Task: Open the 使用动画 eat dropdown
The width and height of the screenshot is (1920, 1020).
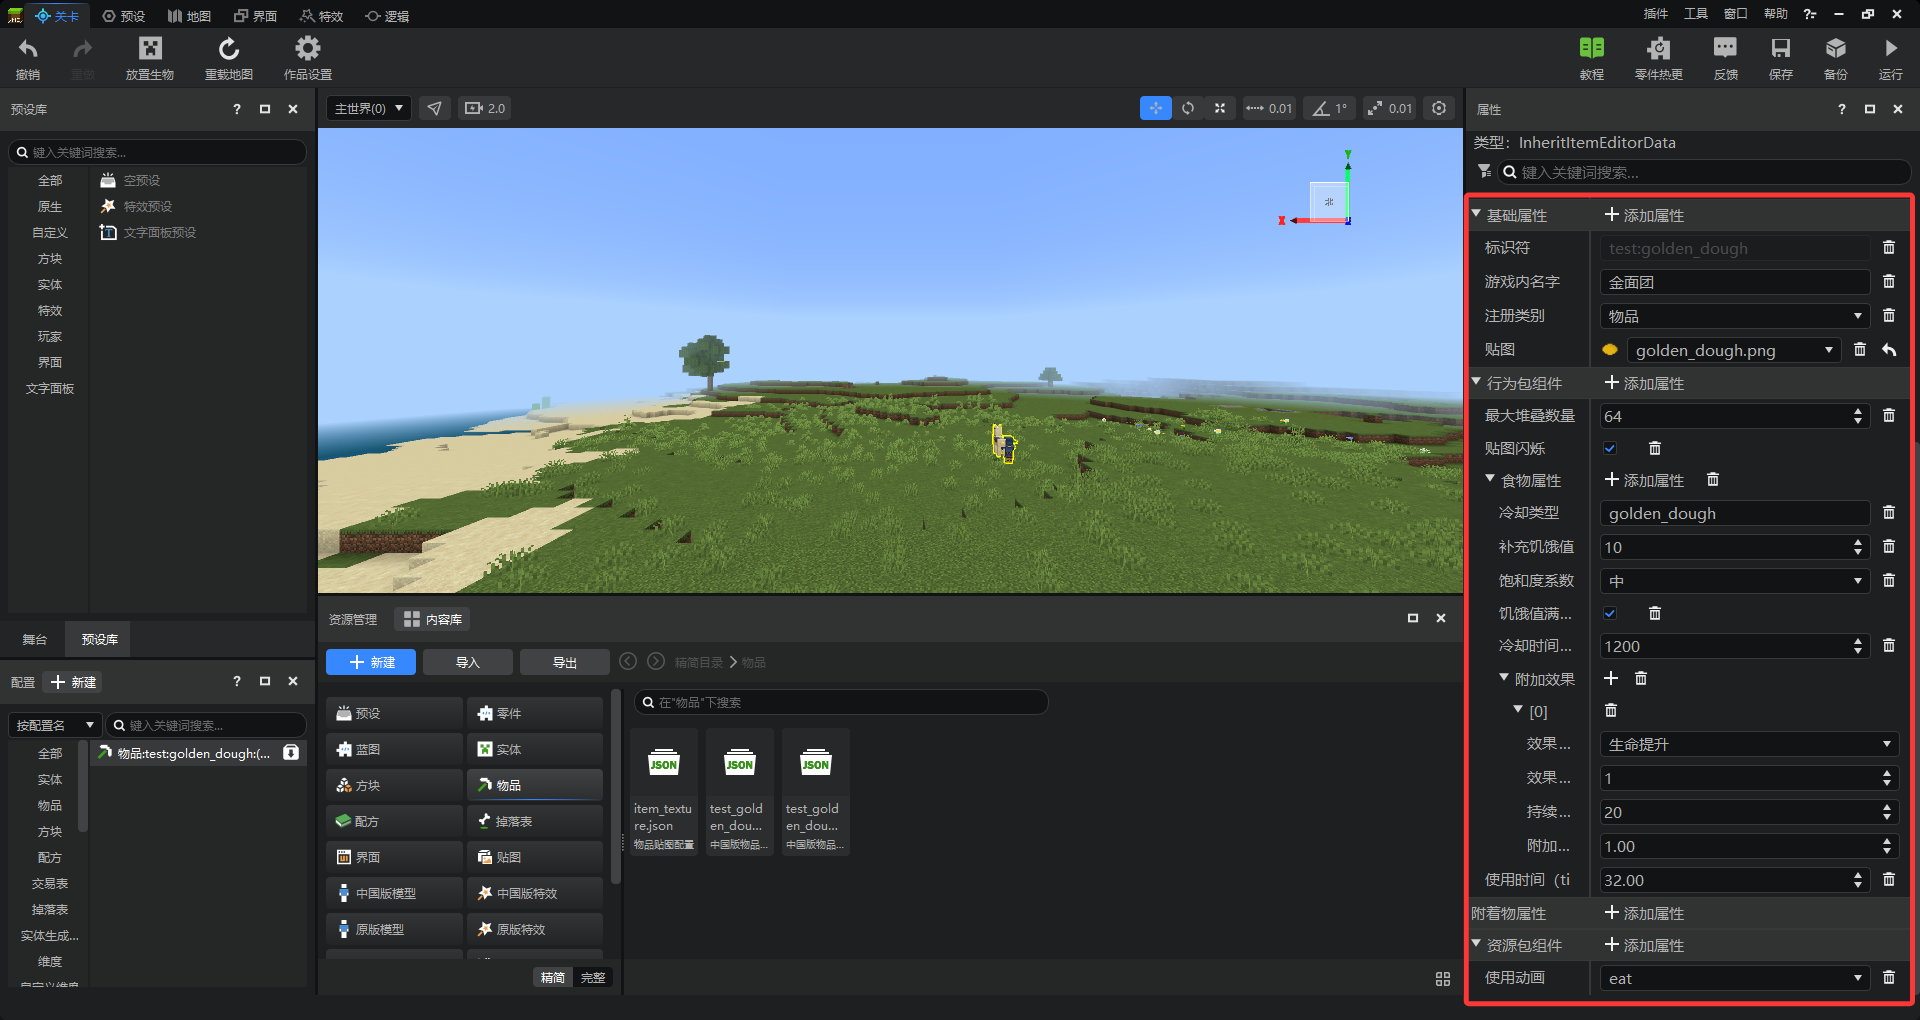Action: click(x=1735, y=978)
